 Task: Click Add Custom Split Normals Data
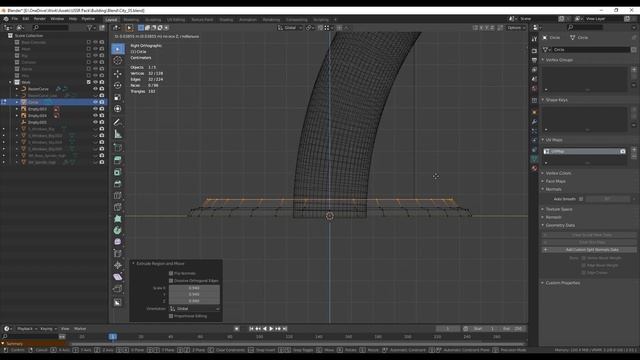pyautogui.click(x=589, y=249)
